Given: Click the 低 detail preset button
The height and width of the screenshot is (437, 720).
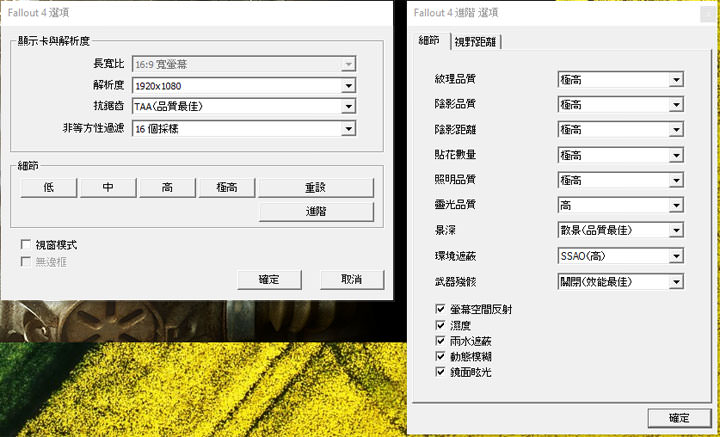Looking at the screenshot, I should click(49, 188).
